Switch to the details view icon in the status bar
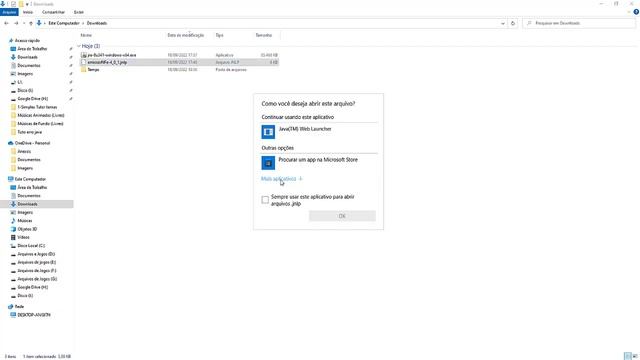Screen dimensions: 640x360 pyautogui.click(x=628, y=356)
